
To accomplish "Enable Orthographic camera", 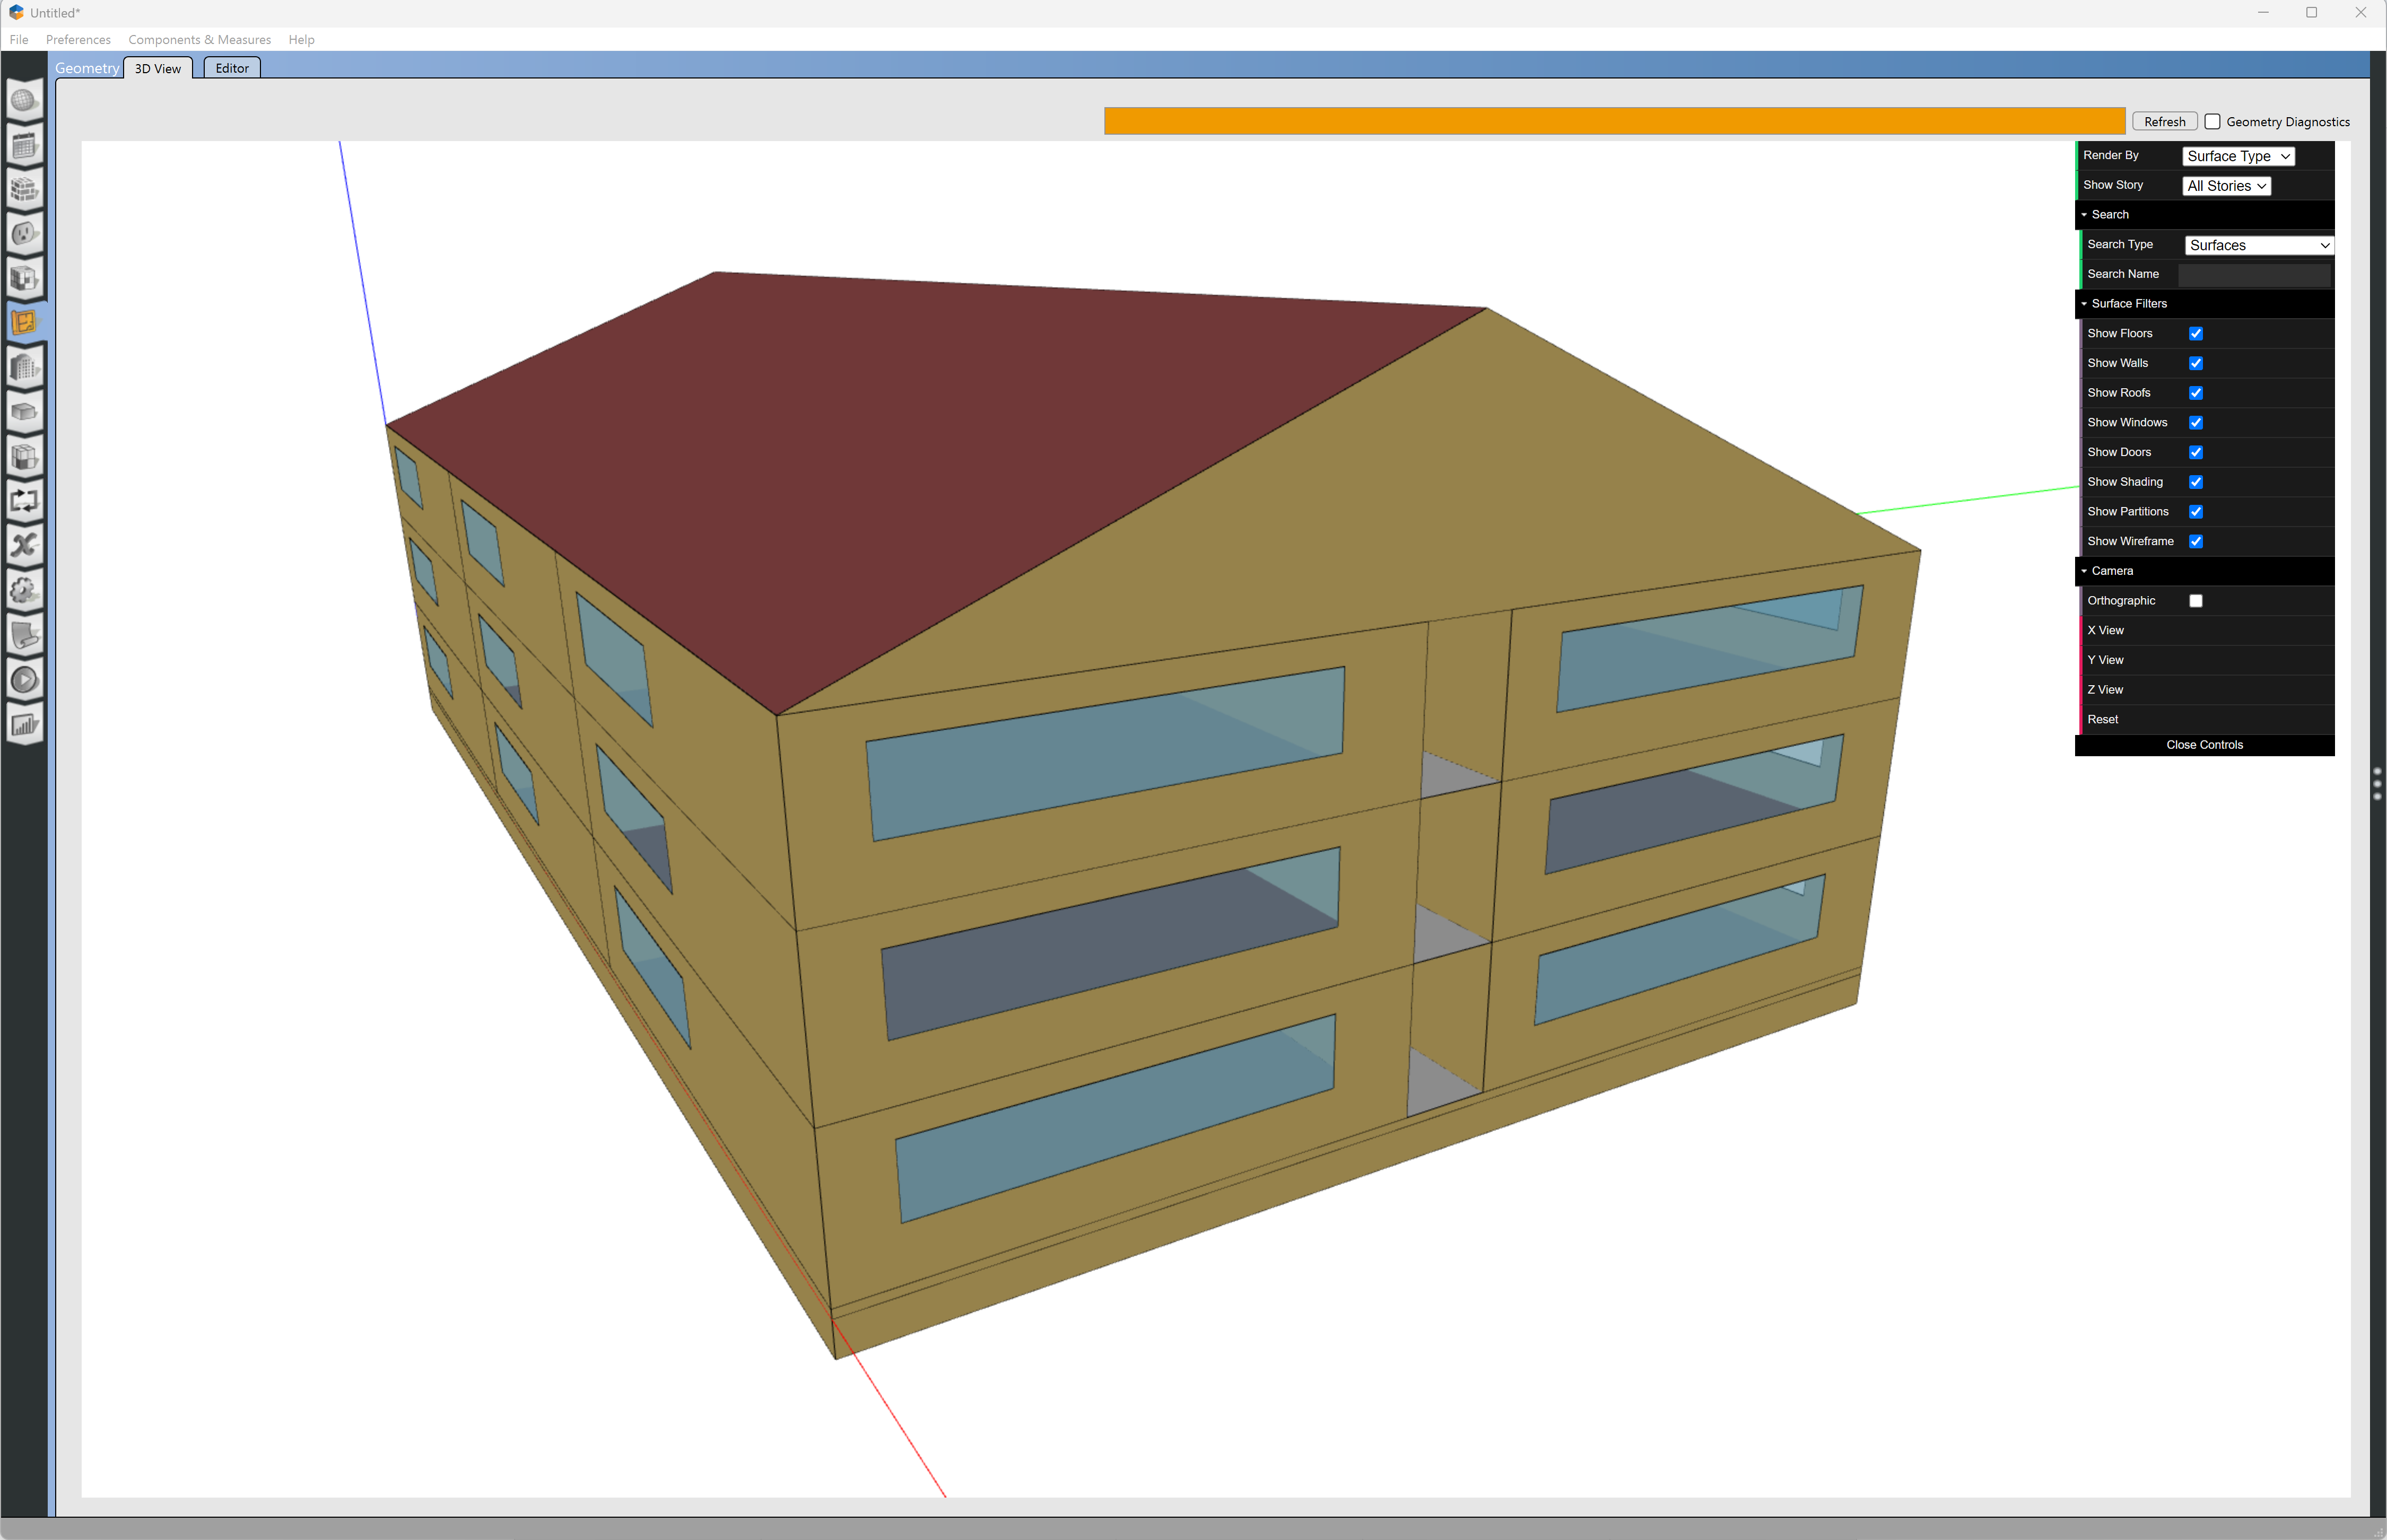I will (x=2196, y=600).
